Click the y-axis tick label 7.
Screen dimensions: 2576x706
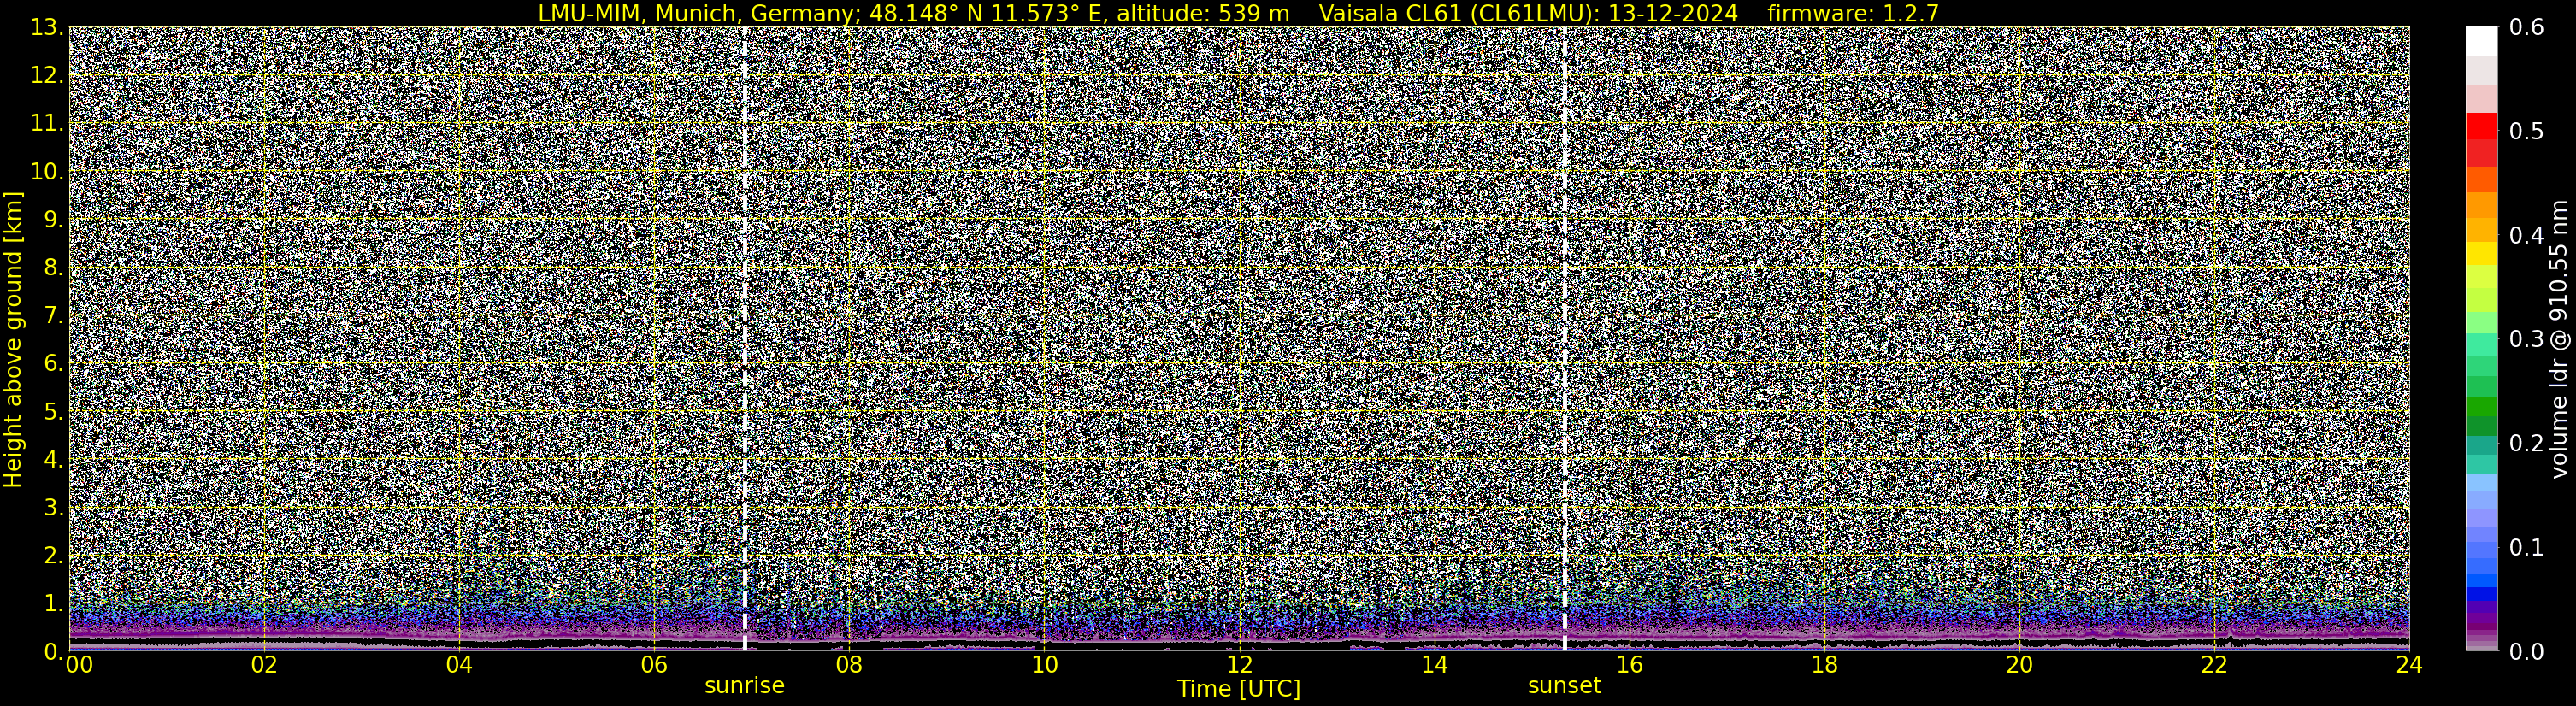[x=54, y=316]
